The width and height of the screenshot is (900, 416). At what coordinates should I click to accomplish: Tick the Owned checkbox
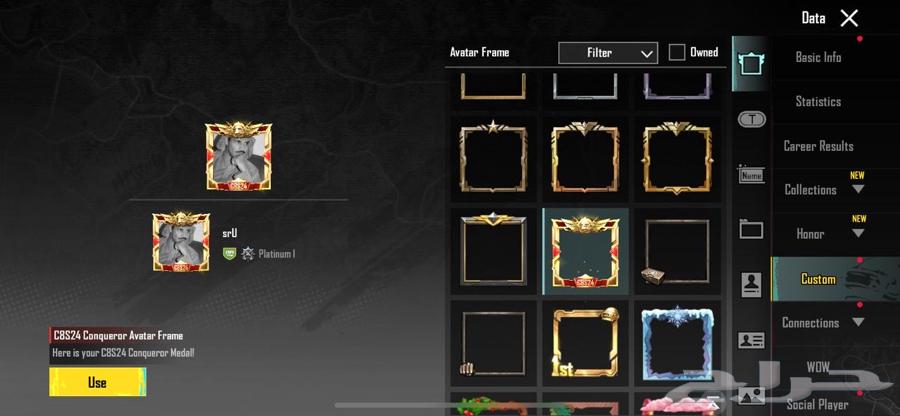click(x=677, y=52)
